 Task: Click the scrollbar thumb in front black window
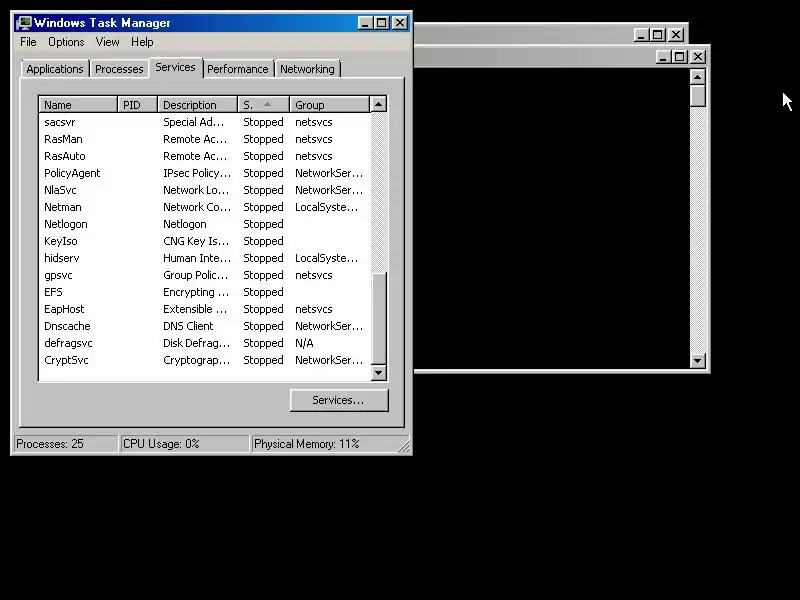(697, 95)
